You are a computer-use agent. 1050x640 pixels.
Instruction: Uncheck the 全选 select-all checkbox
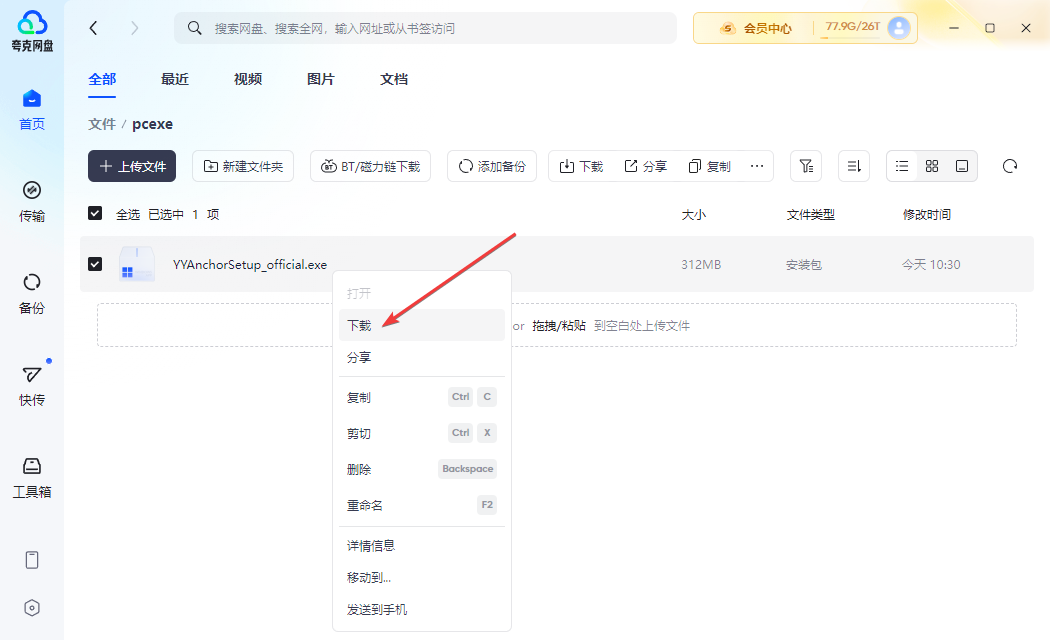[95, 214]
